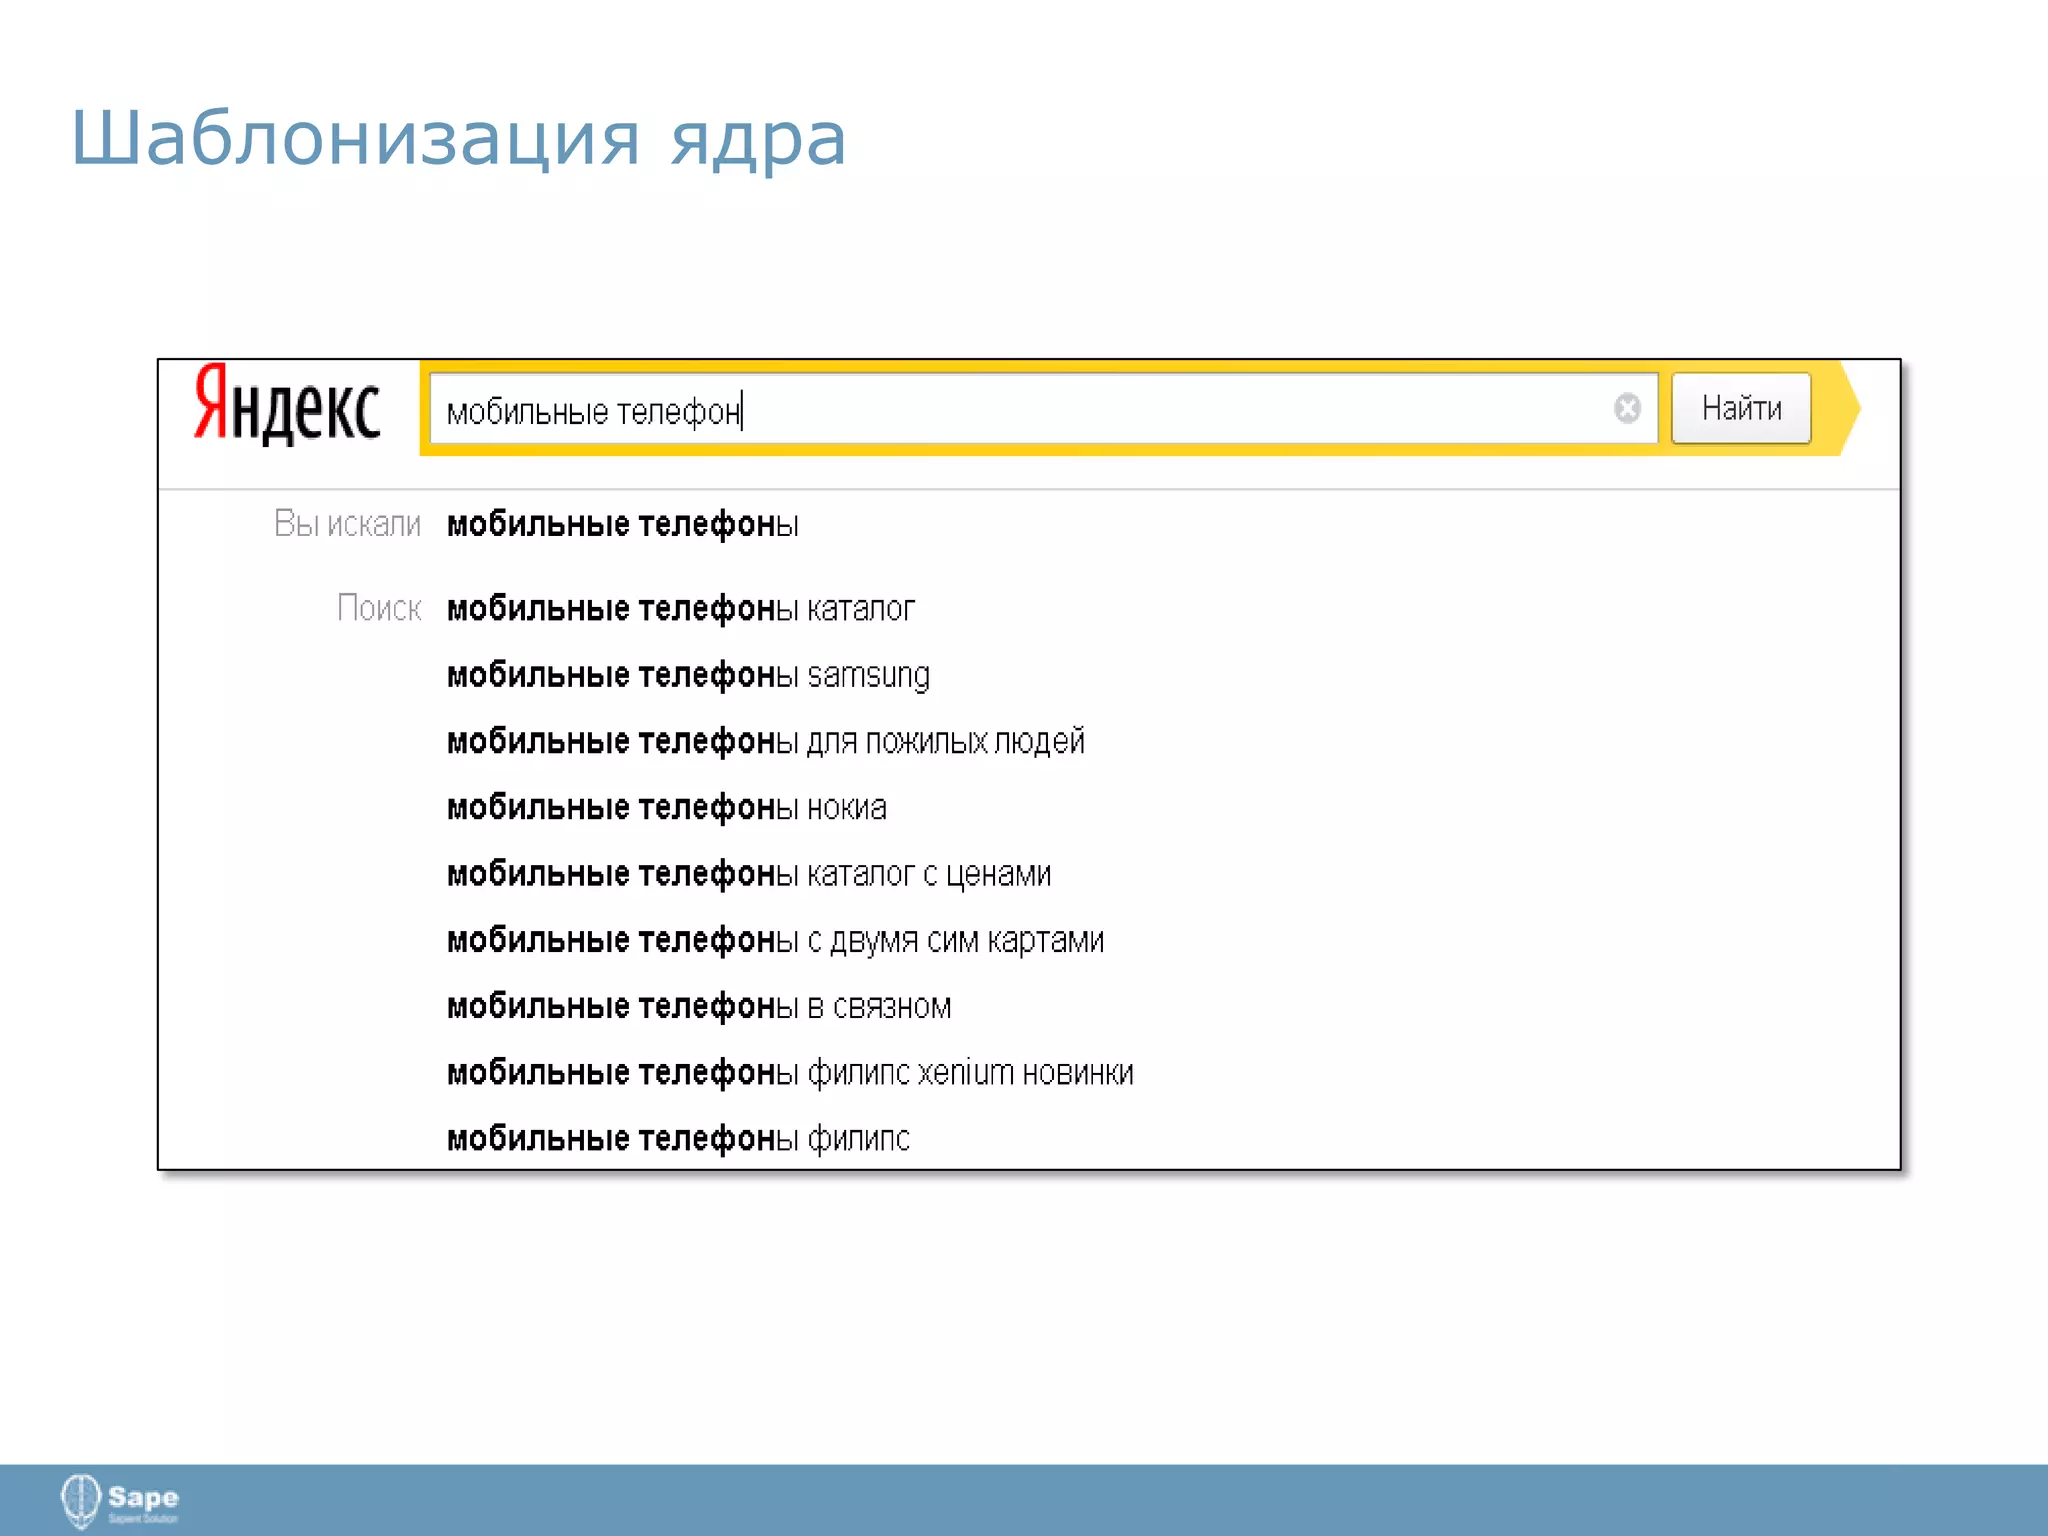The image size is (2048, 1536).
Task: Click last suggestion 'мобильные телефоны филипс'
Action: point(678,1138)
